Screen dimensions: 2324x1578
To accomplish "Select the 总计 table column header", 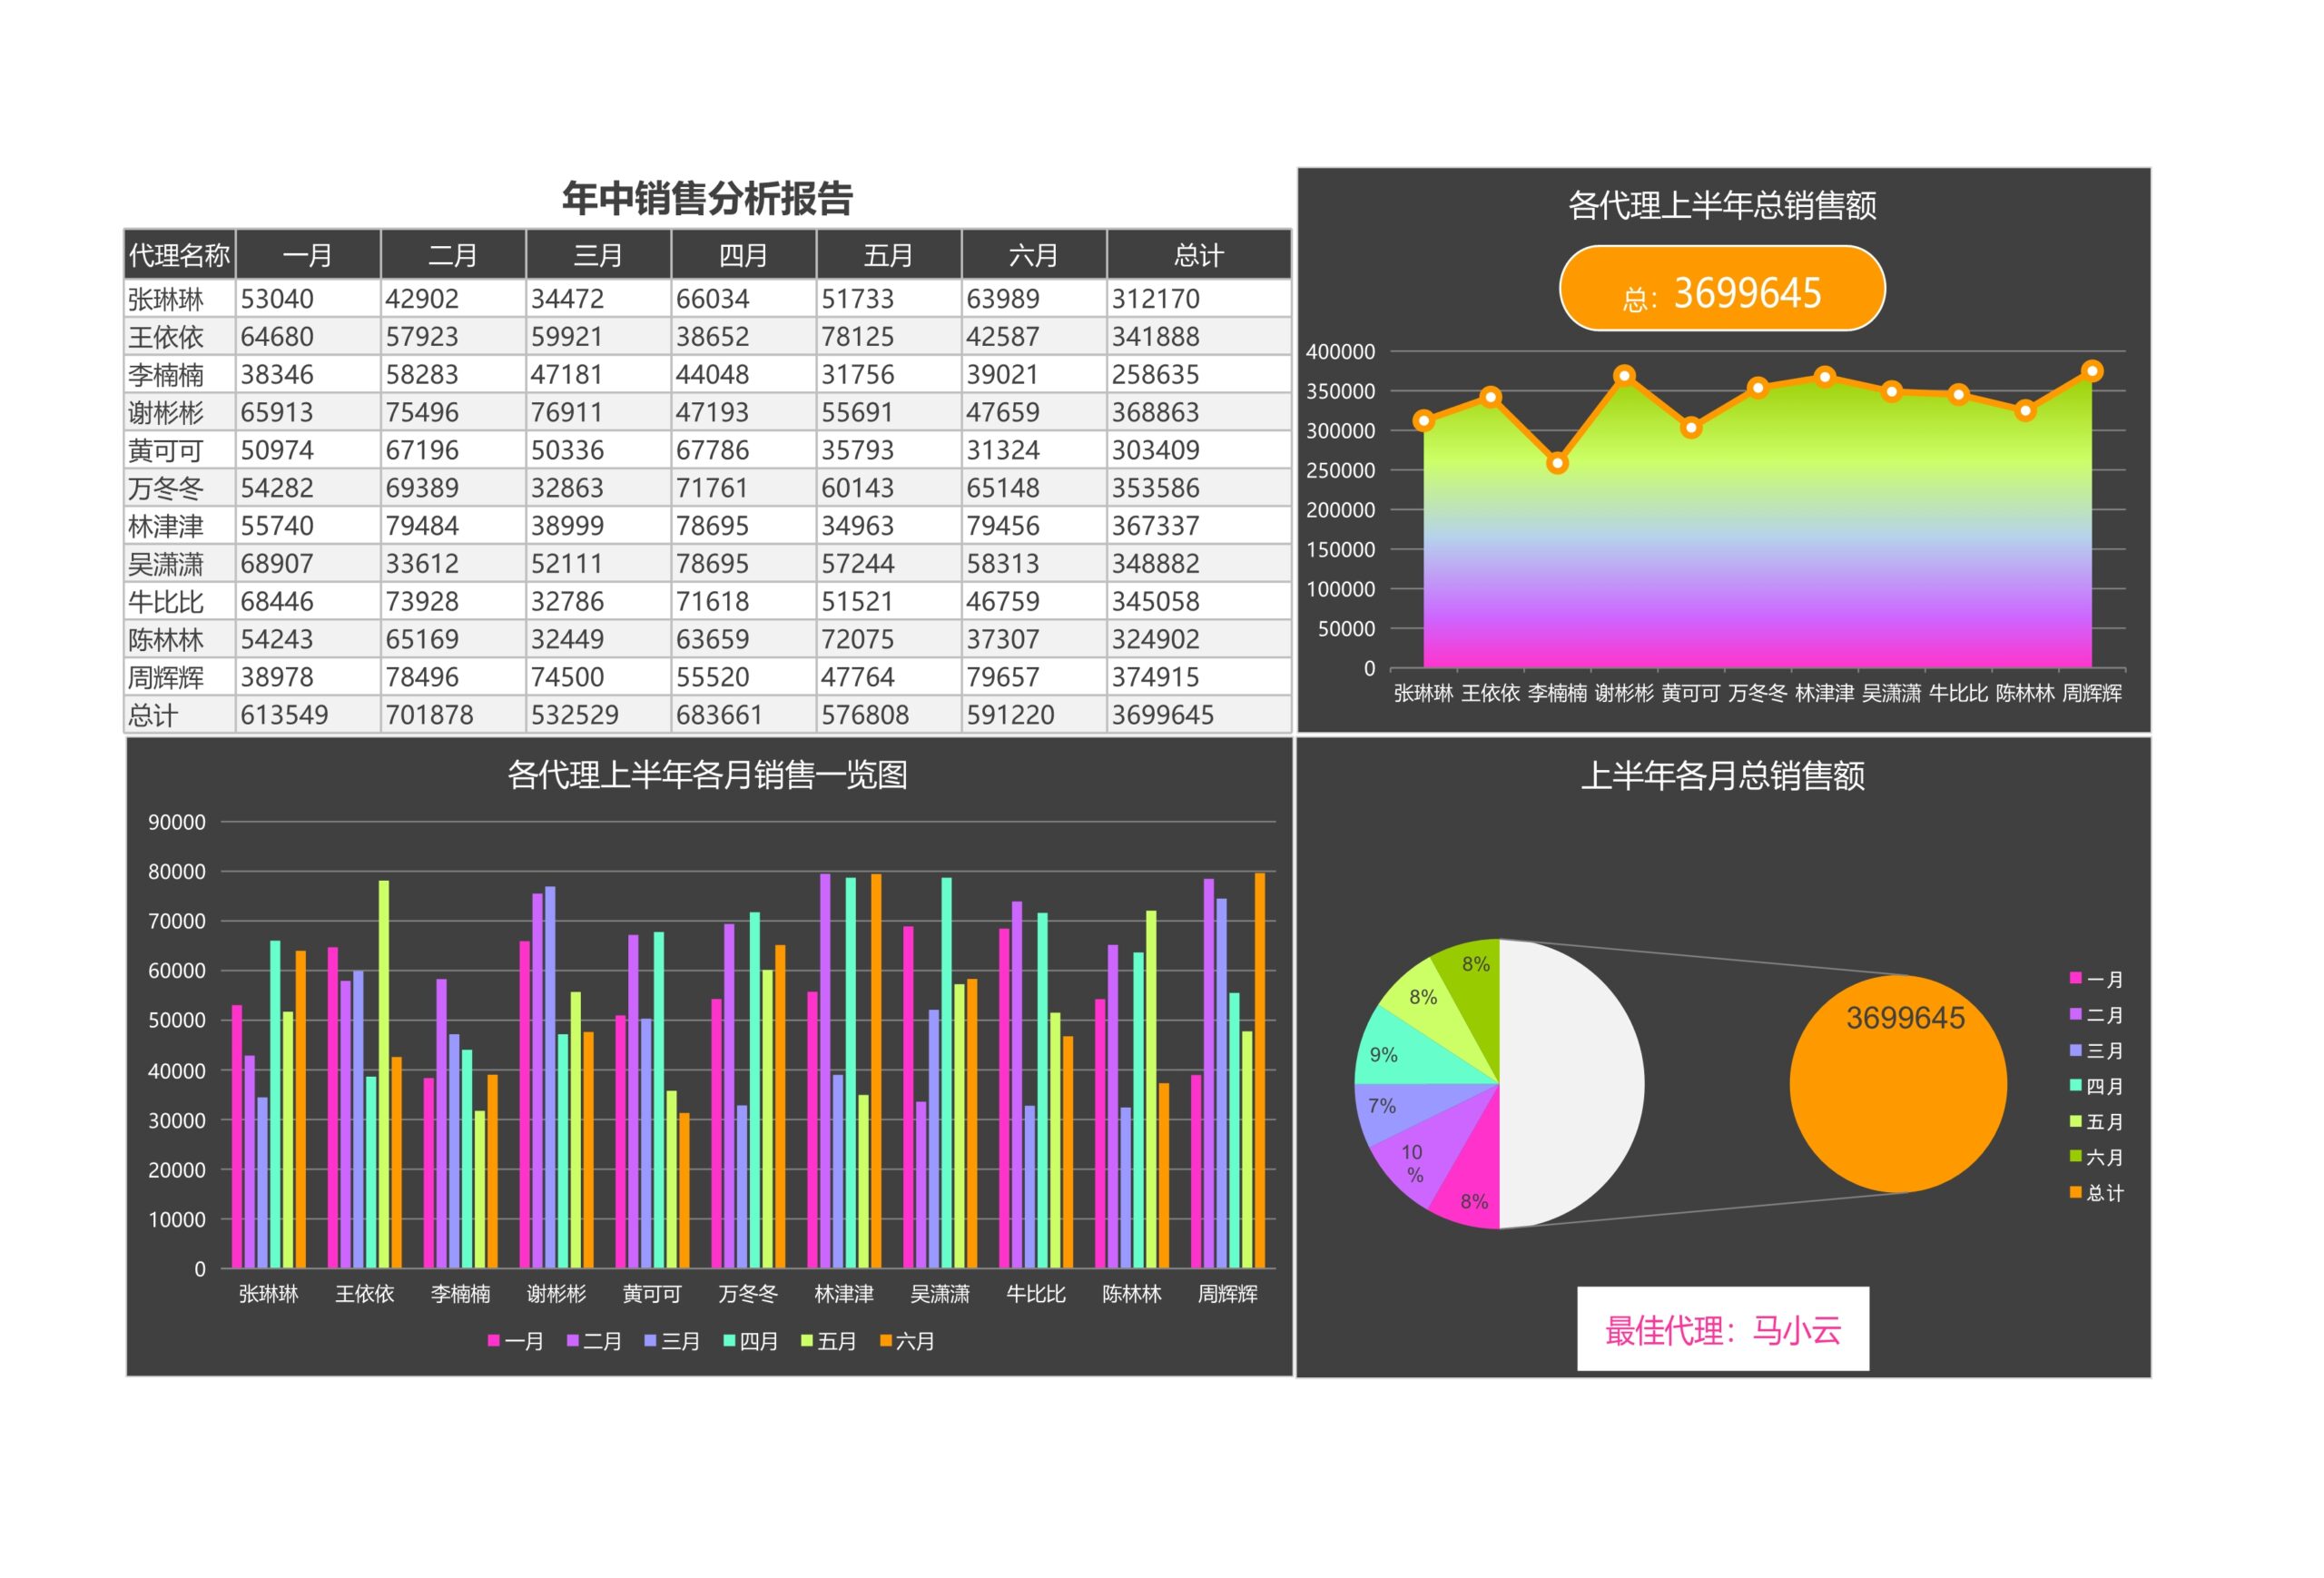I will (1198, 255).
